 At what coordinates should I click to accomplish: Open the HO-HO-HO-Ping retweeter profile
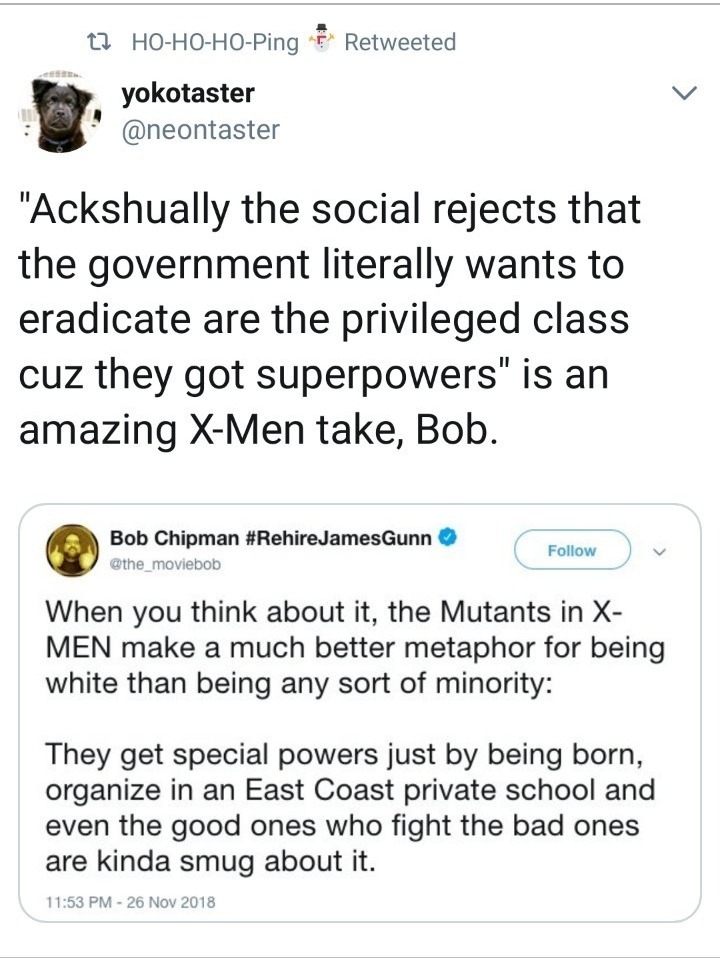(215, 42)
